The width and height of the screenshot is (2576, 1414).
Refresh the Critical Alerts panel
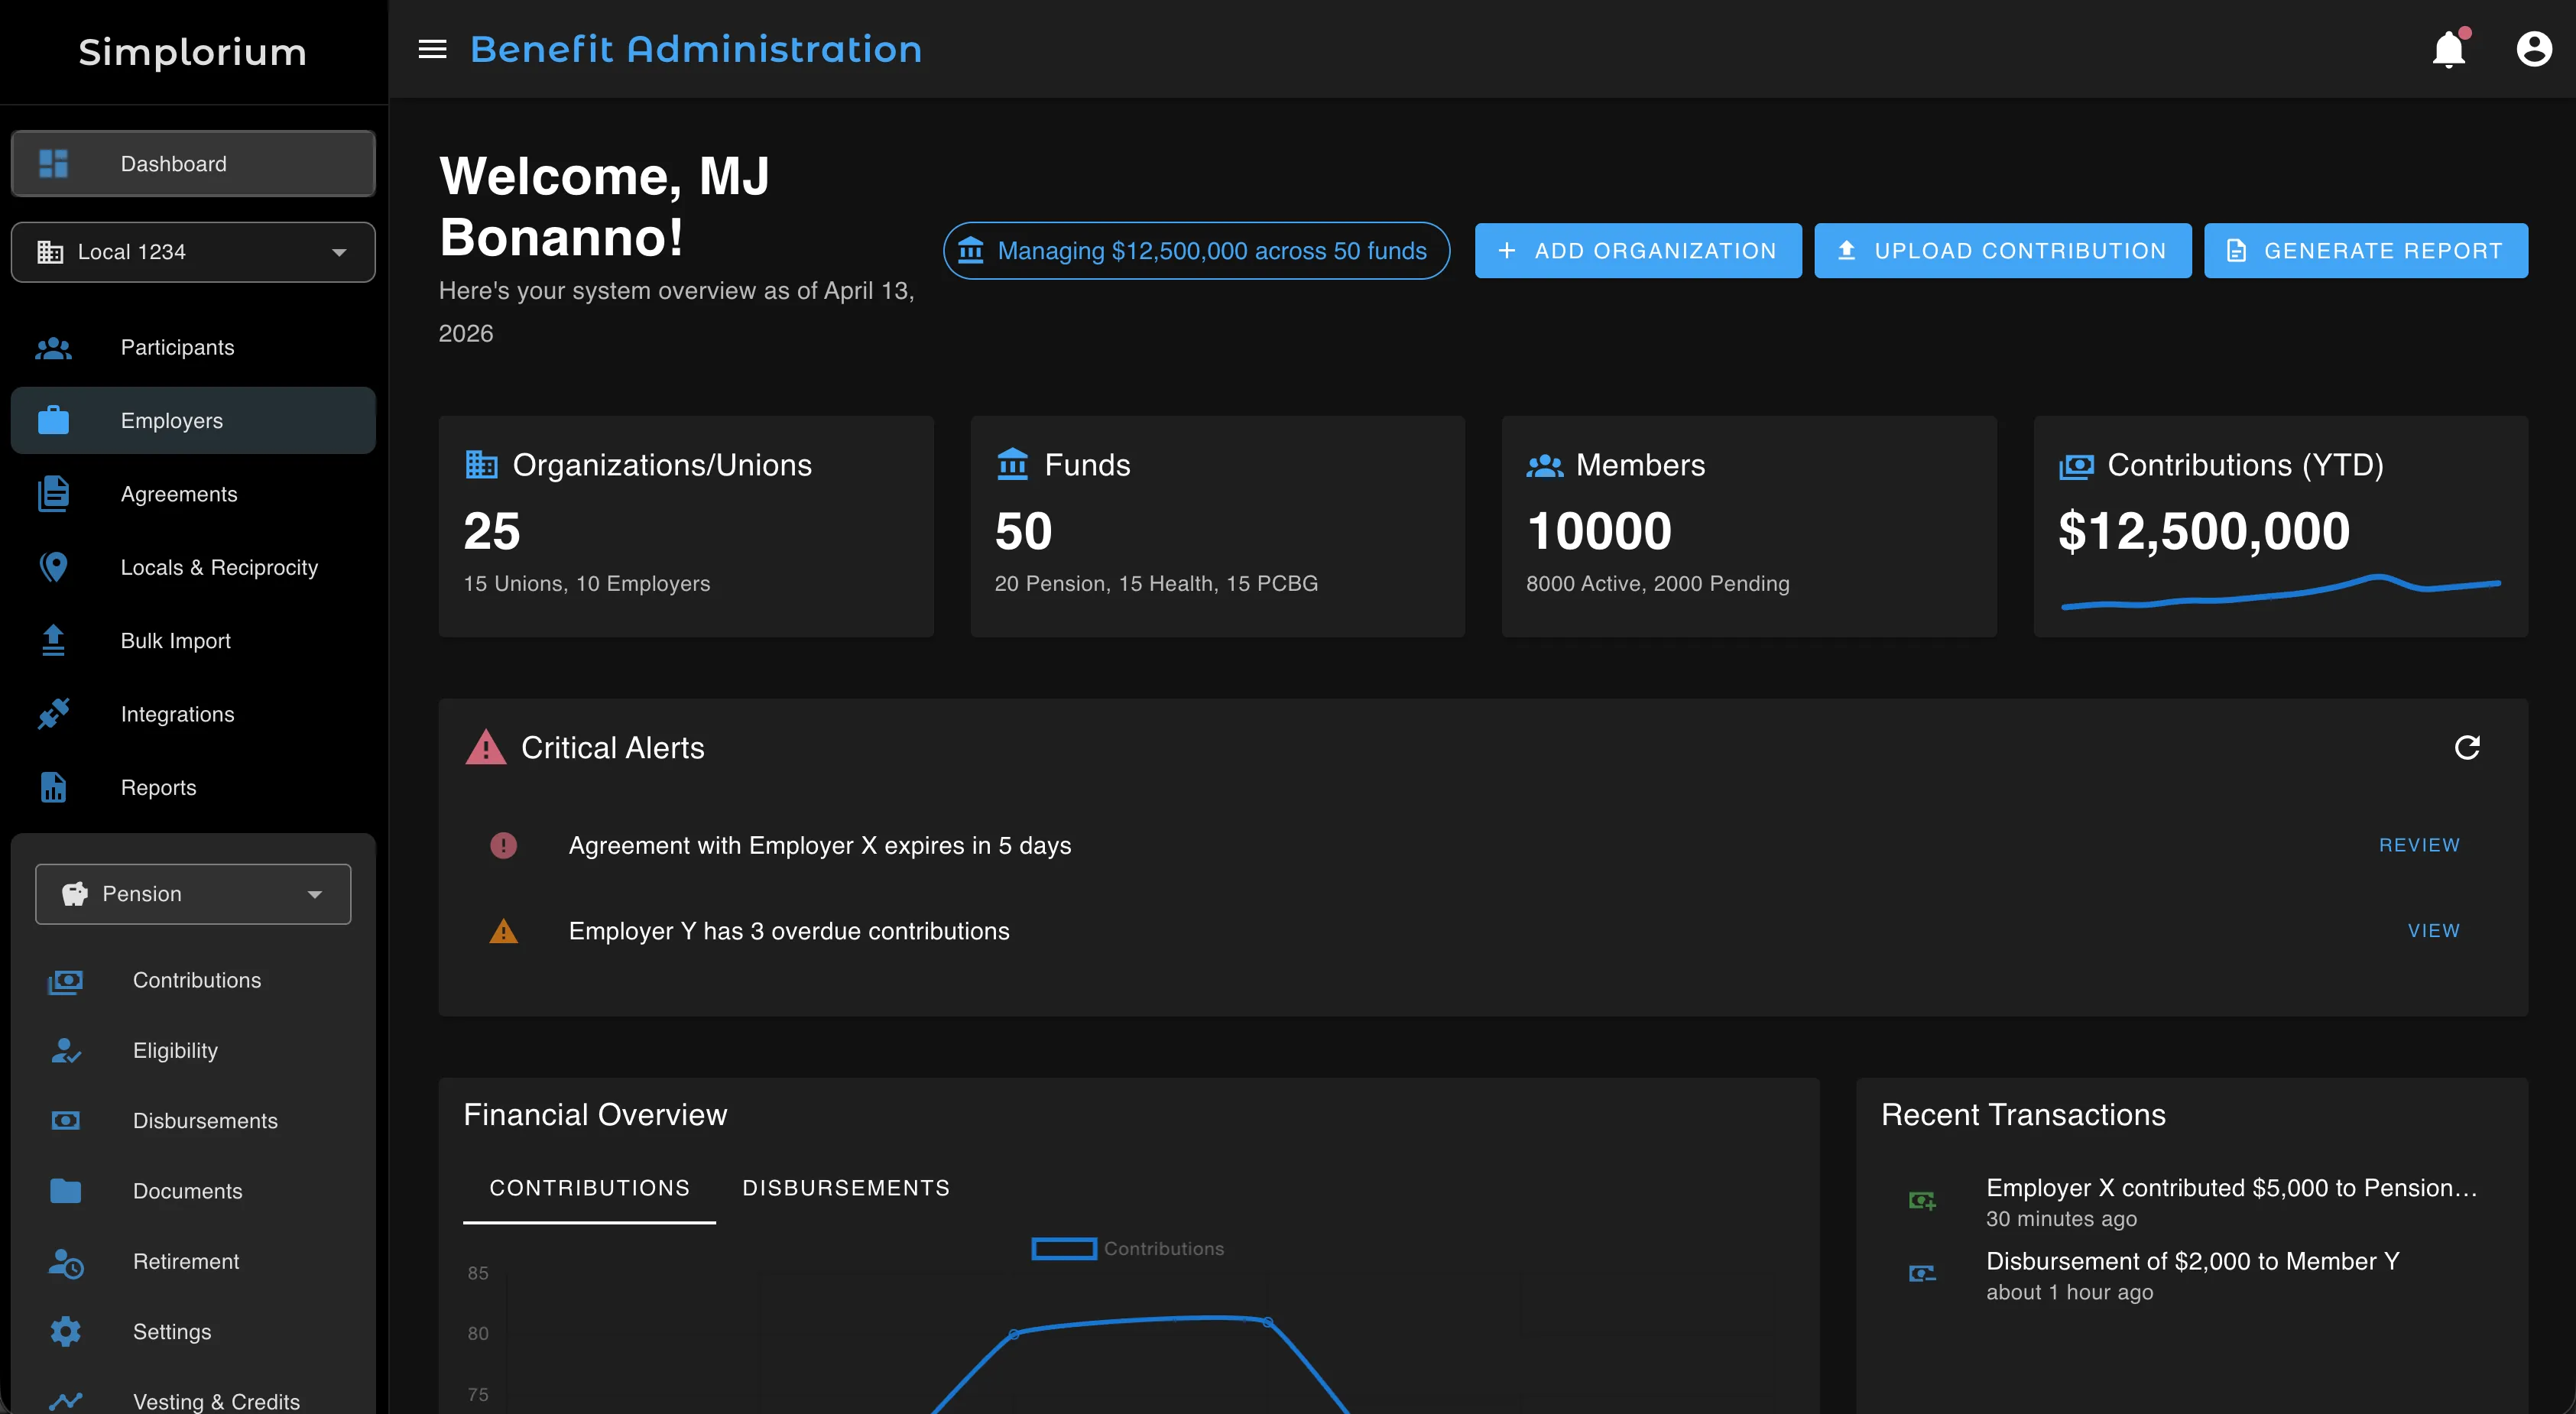(2468, 747)
